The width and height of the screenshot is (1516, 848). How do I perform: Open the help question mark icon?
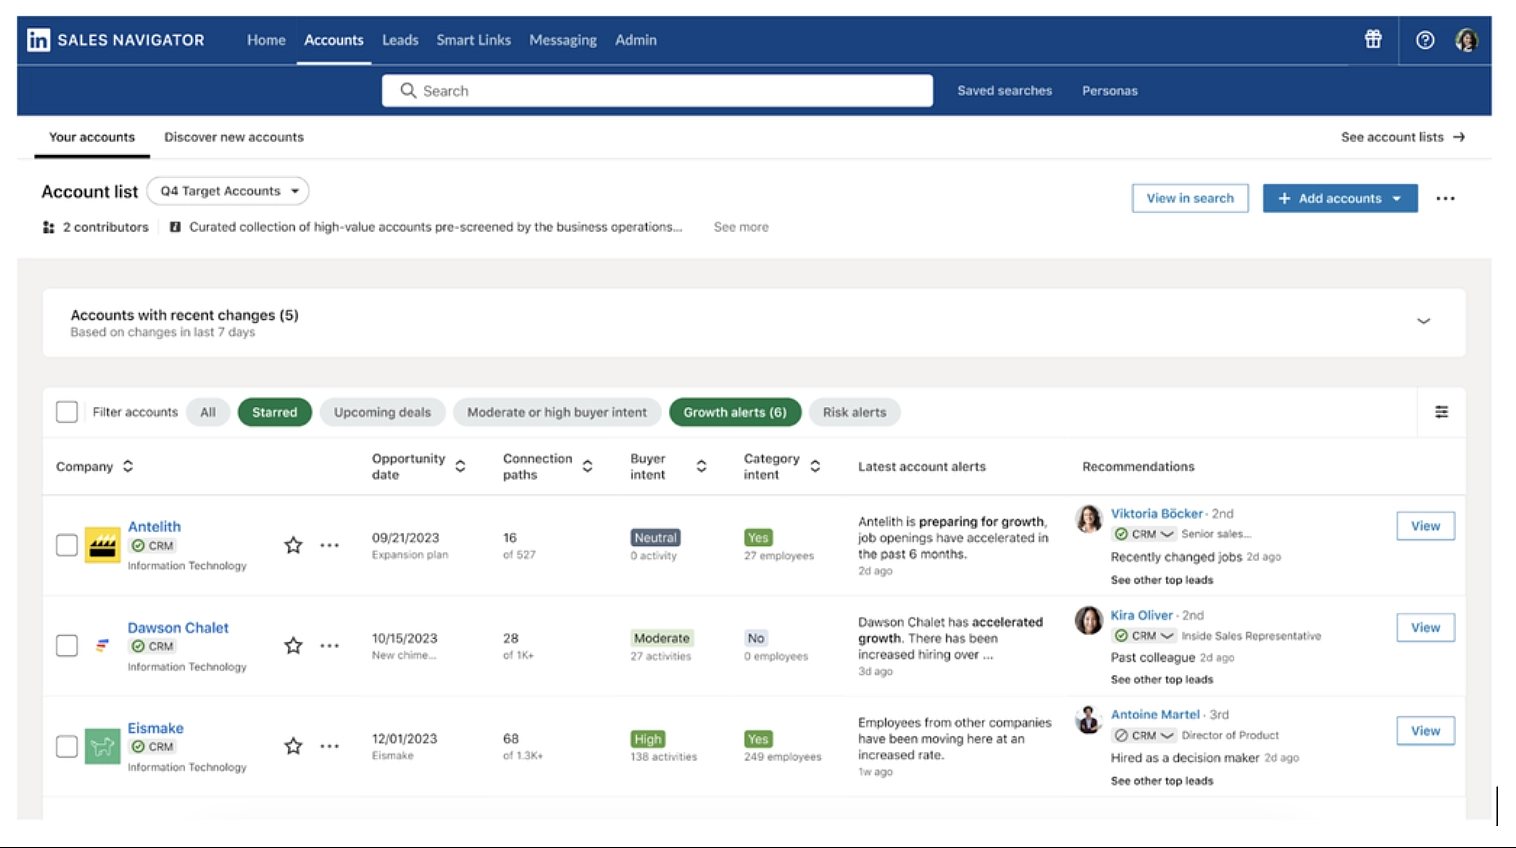click(x=1425, y=40)
